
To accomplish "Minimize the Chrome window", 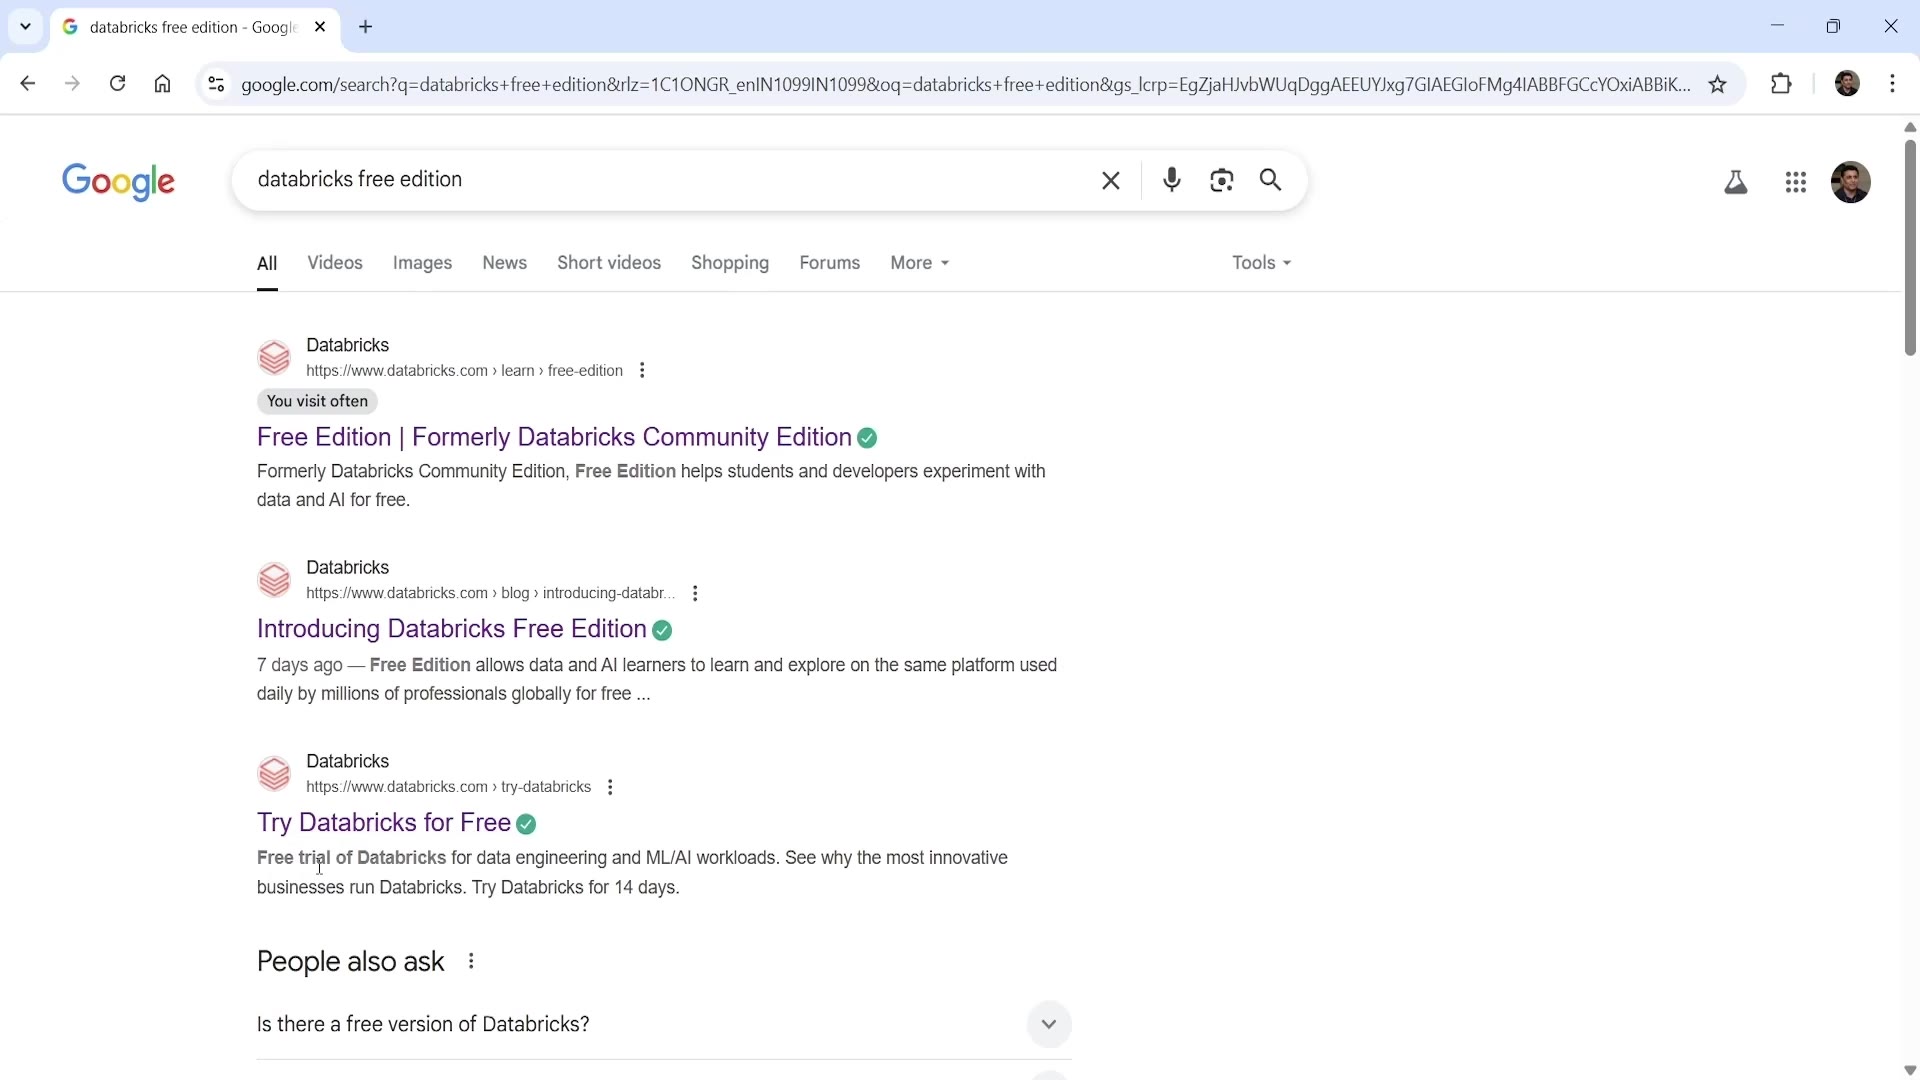I will pyautogui.click(x=1778, y=27).
